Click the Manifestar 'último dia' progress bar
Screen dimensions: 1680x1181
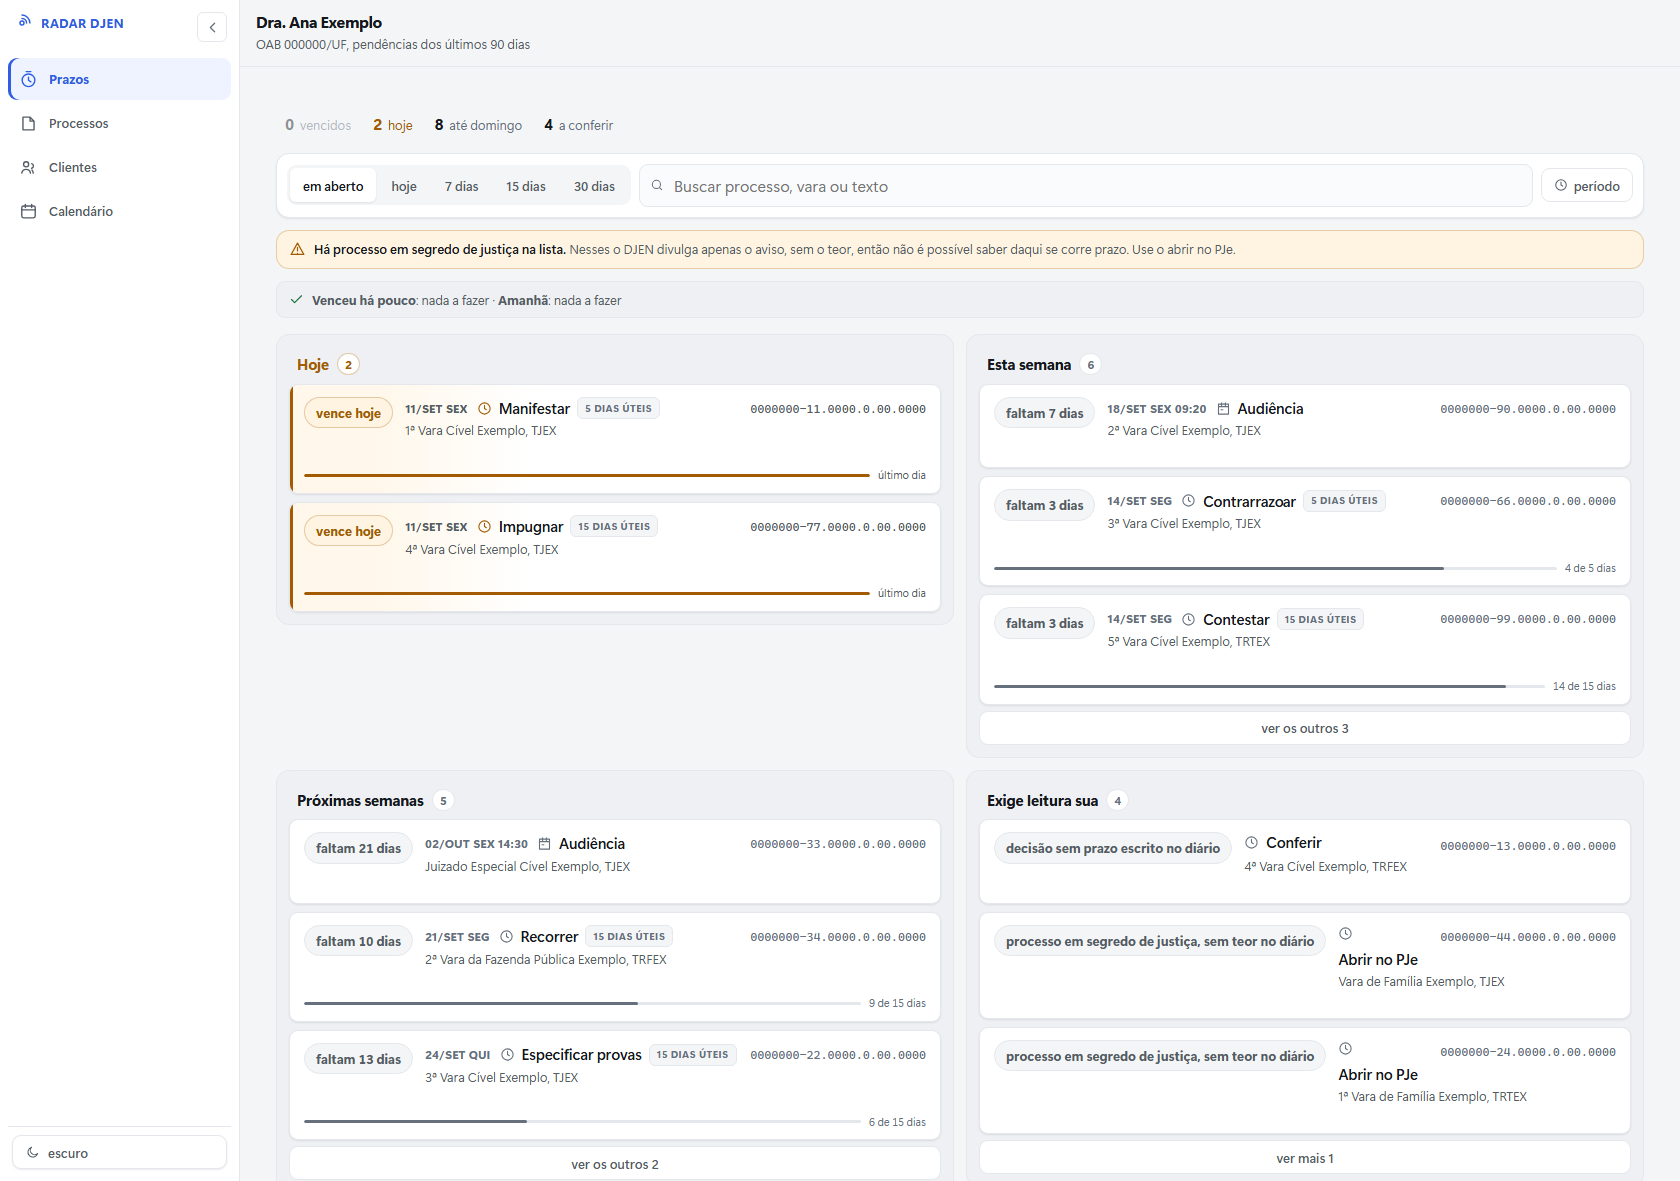[x=587, y=475]
